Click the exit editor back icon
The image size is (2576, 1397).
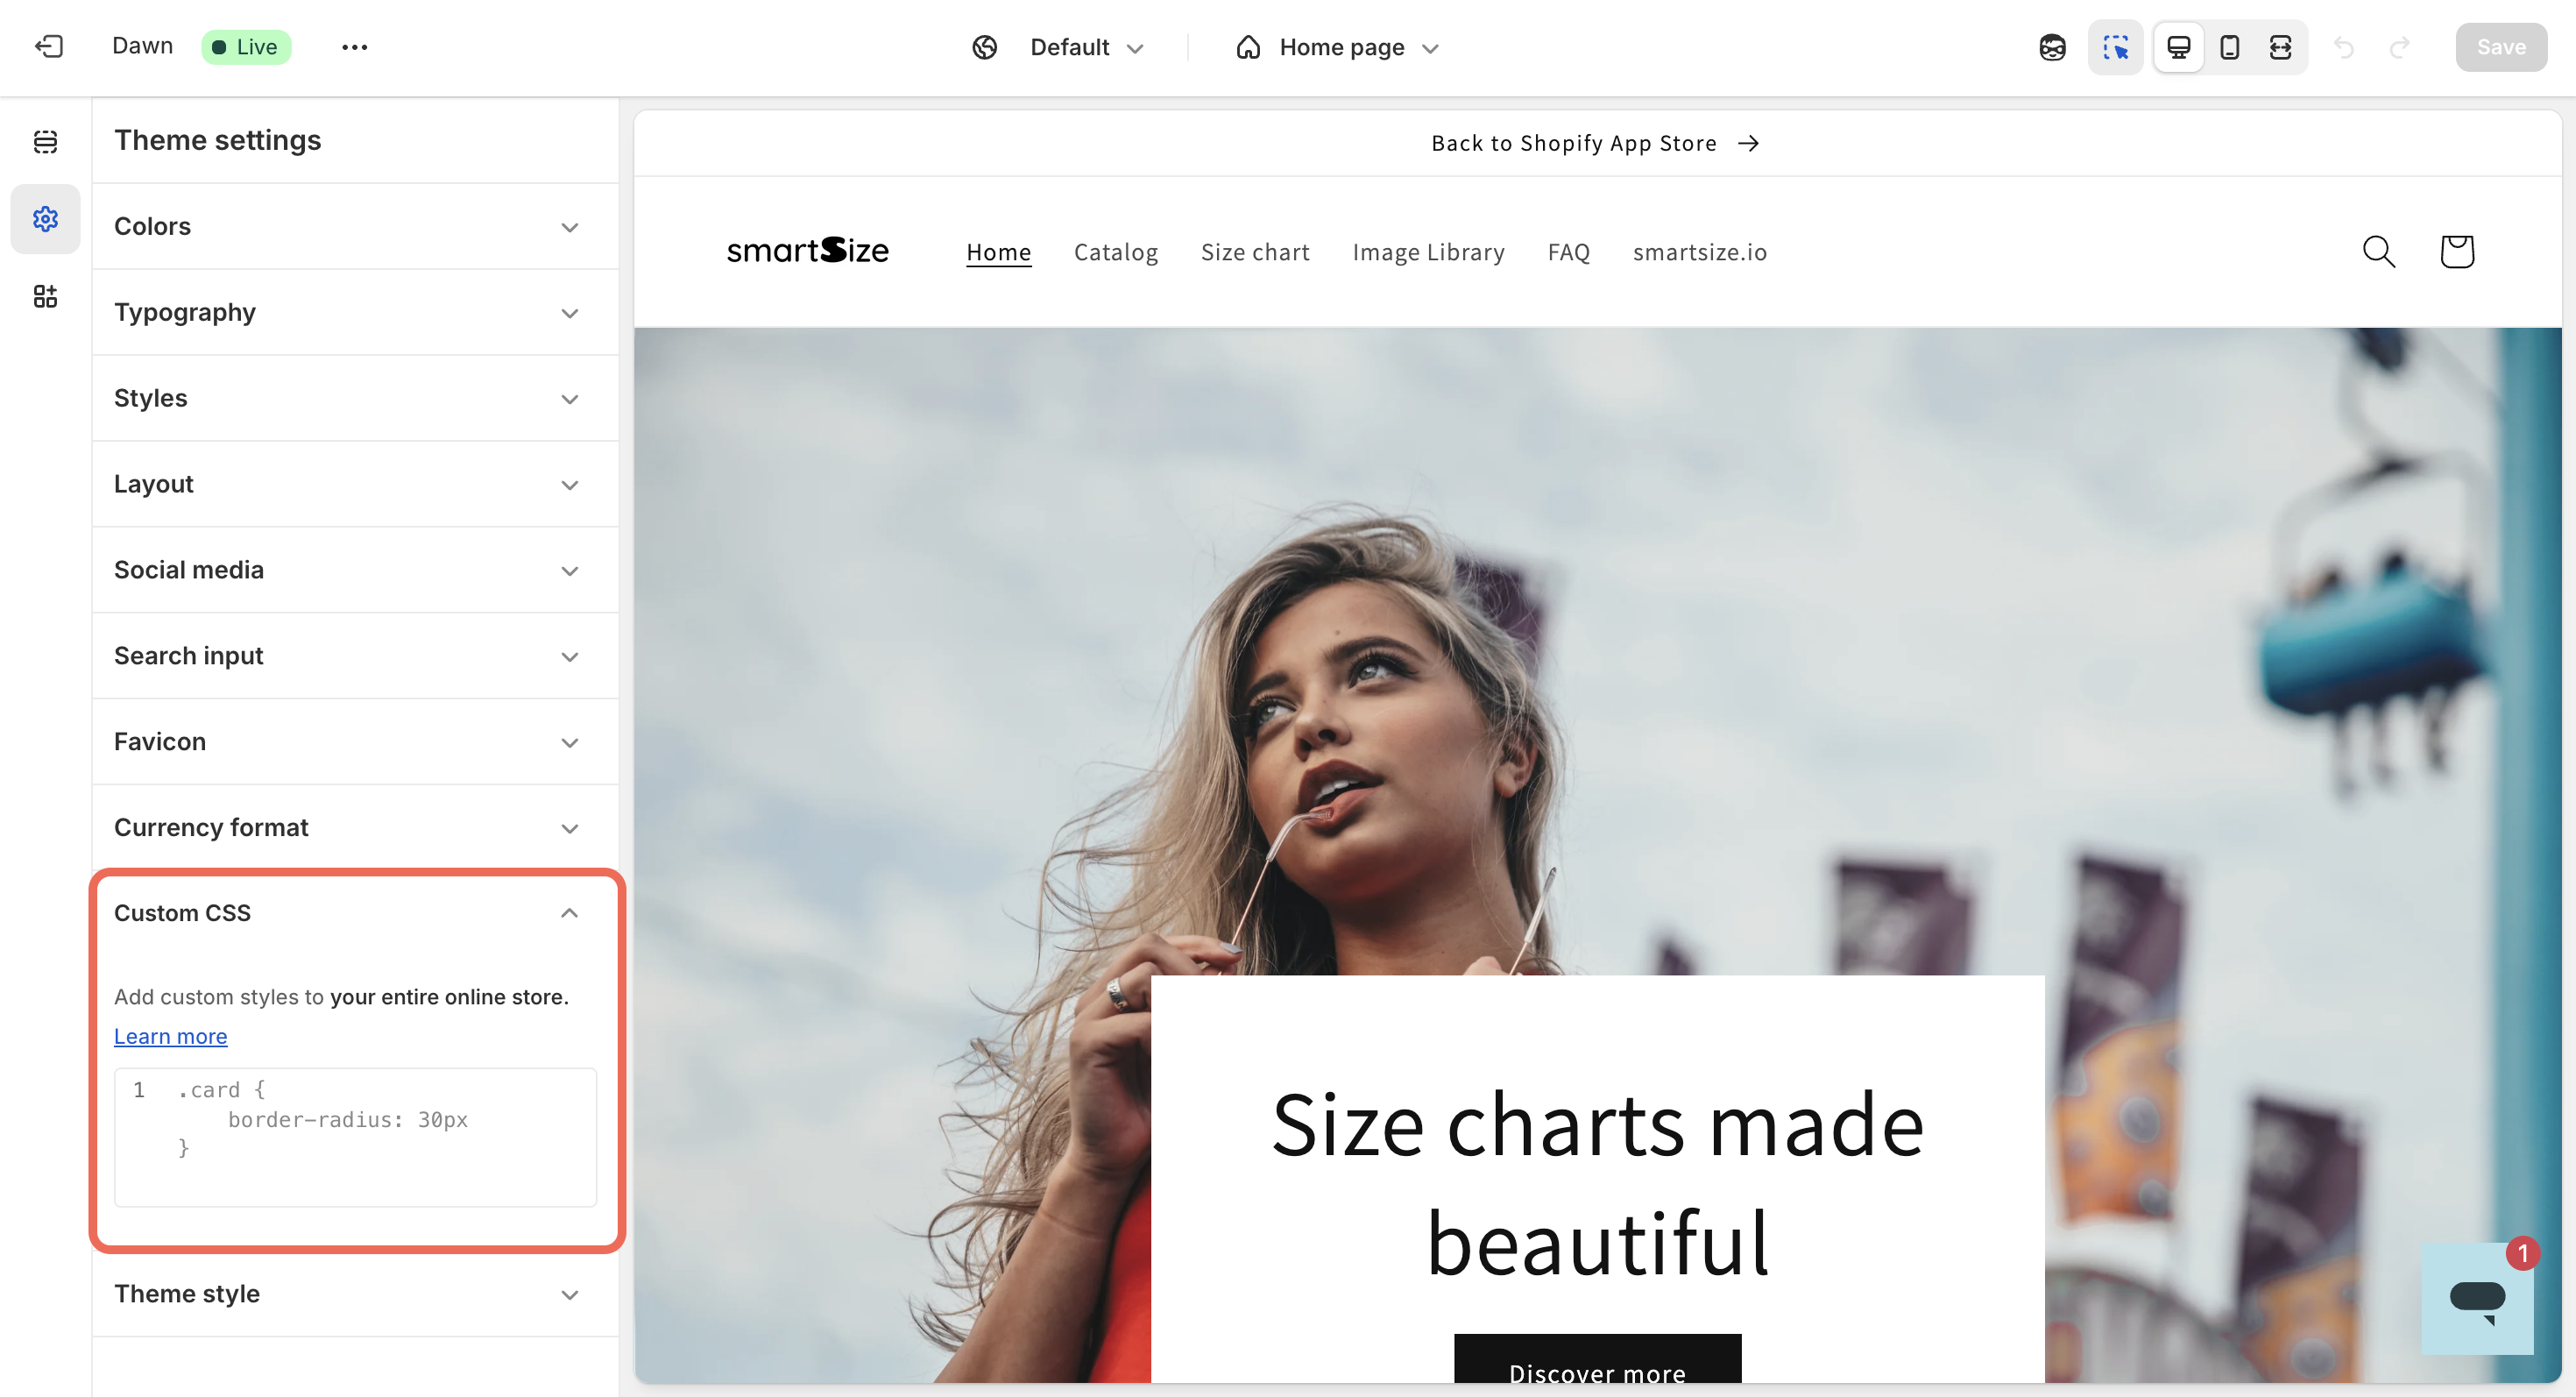pyautogui.click(x=49, y=47)
